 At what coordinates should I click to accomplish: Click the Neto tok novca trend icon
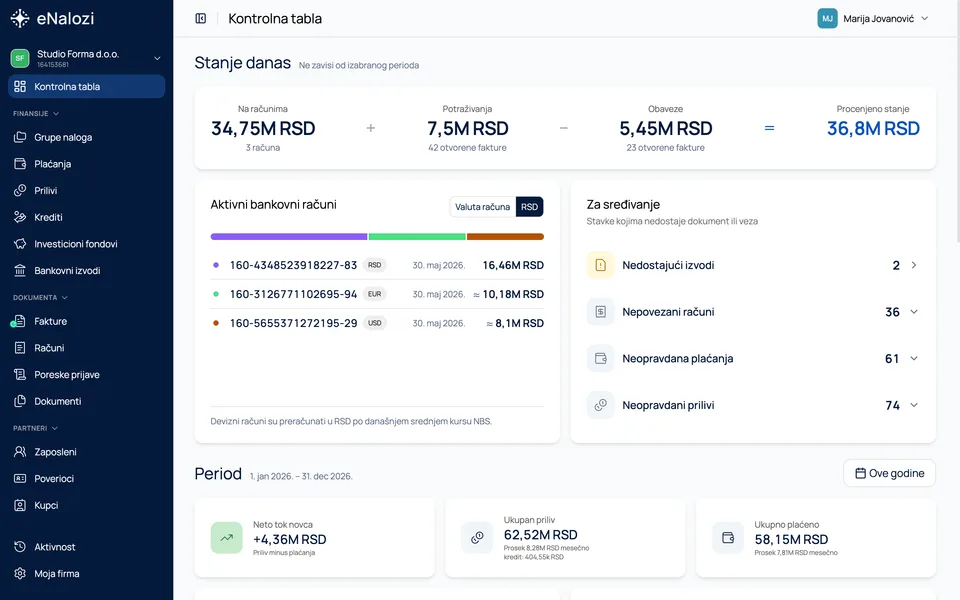227,538
